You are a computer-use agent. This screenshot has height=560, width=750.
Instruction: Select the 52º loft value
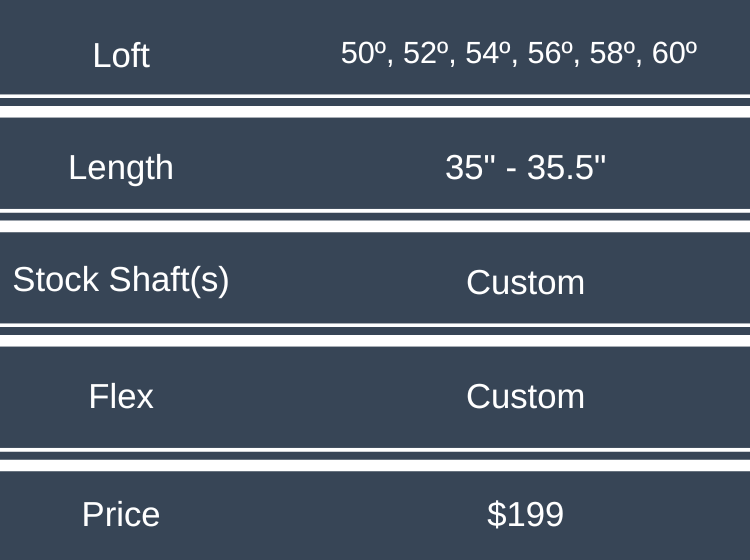(x=426, y=53)
